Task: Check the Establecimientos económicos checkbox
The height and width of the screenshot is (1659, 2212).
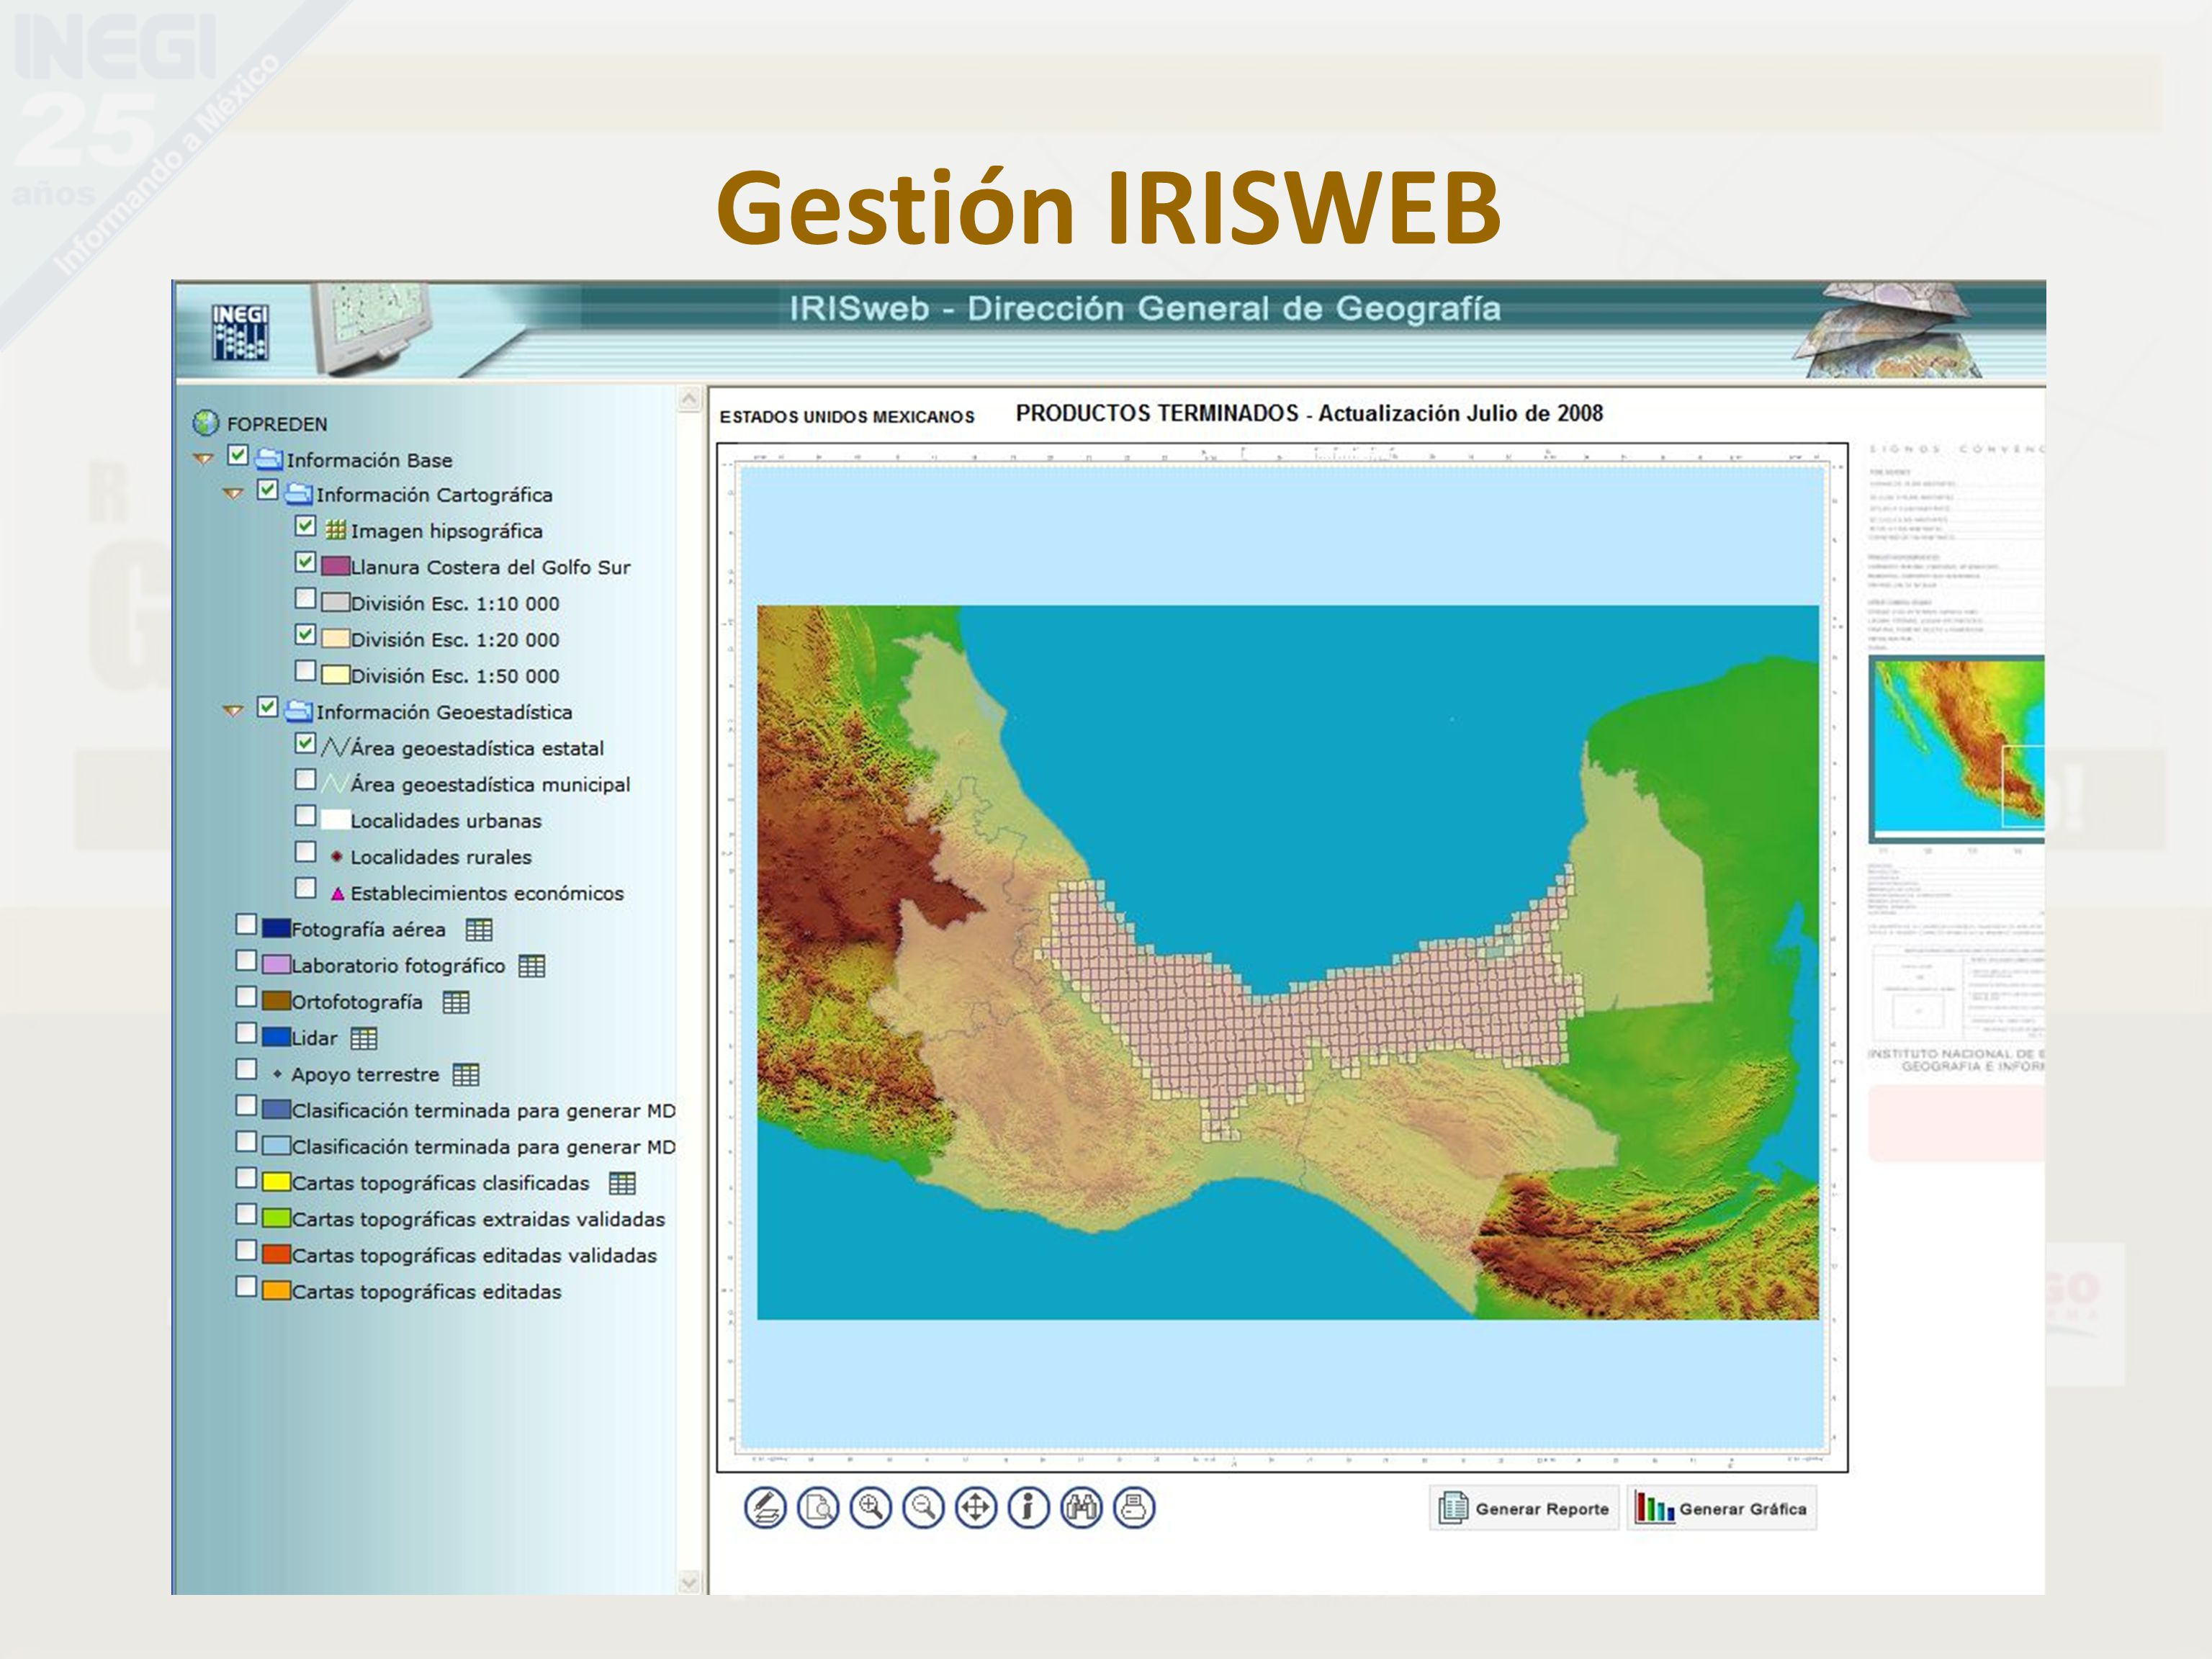Action: click(x=306, y=888)
